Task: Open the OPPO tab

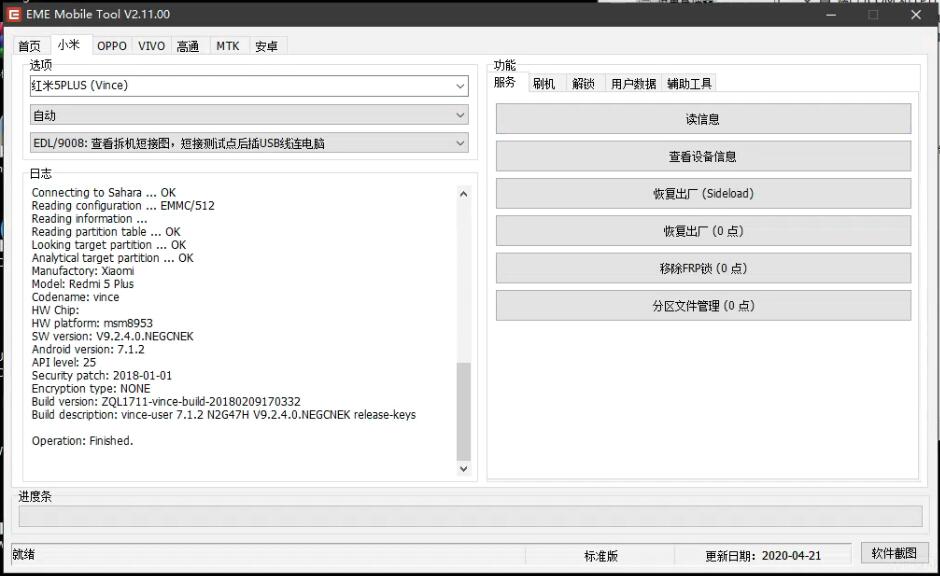Action: tap(112, 46)
